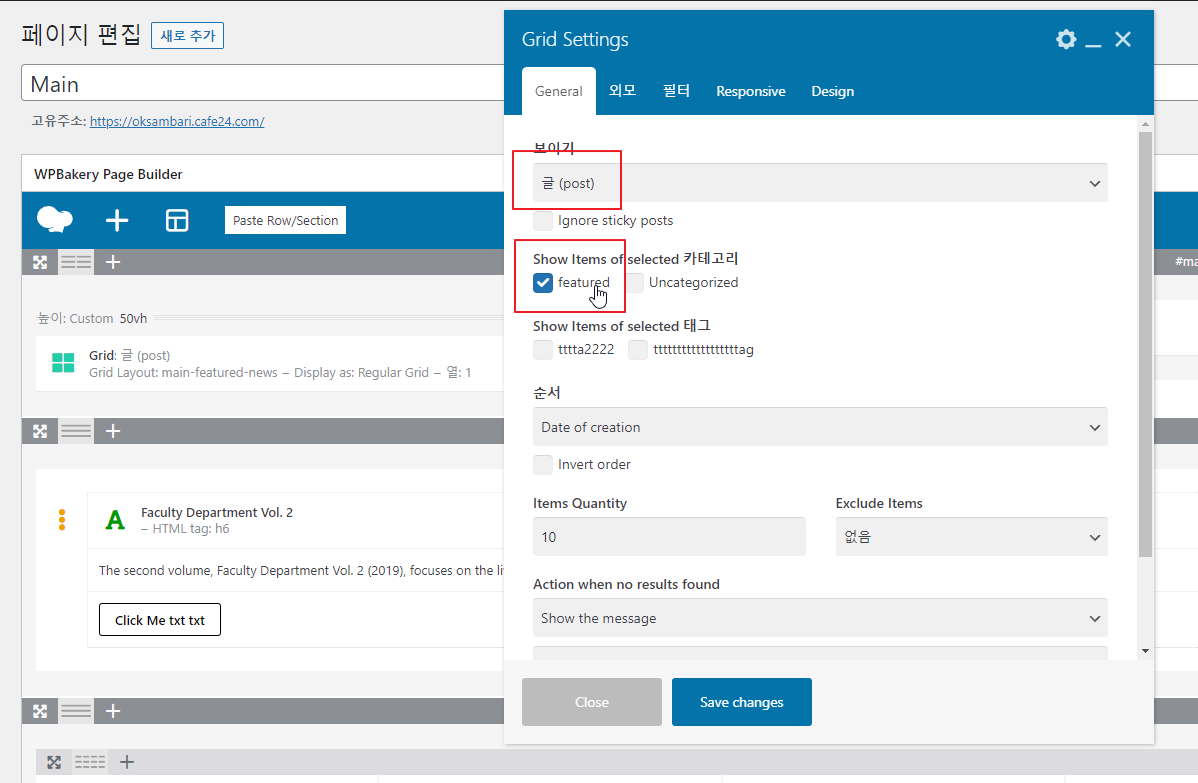Open Grid Settings gear options icon
The width and height of the screenshot is (1198, 783).
coord(1066,39)
